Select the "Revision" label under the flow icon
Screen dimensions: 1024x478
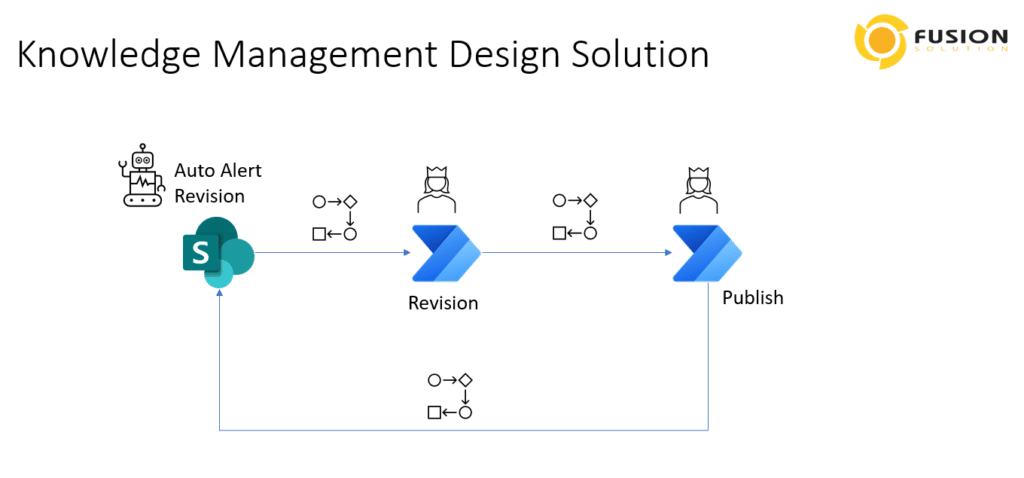tap(443, 304)
